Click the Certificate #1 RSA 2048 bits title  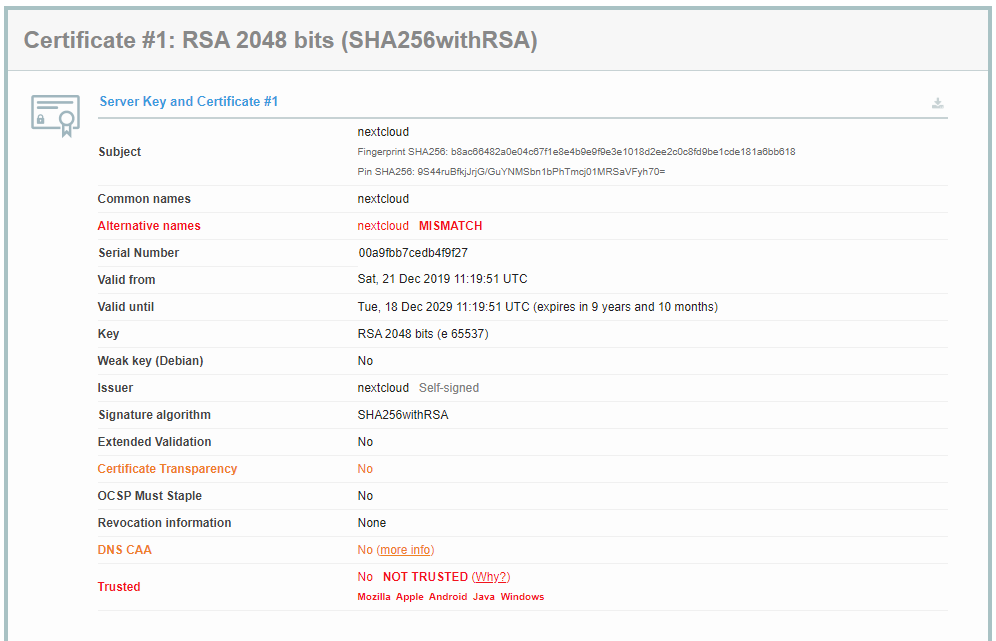280,40
